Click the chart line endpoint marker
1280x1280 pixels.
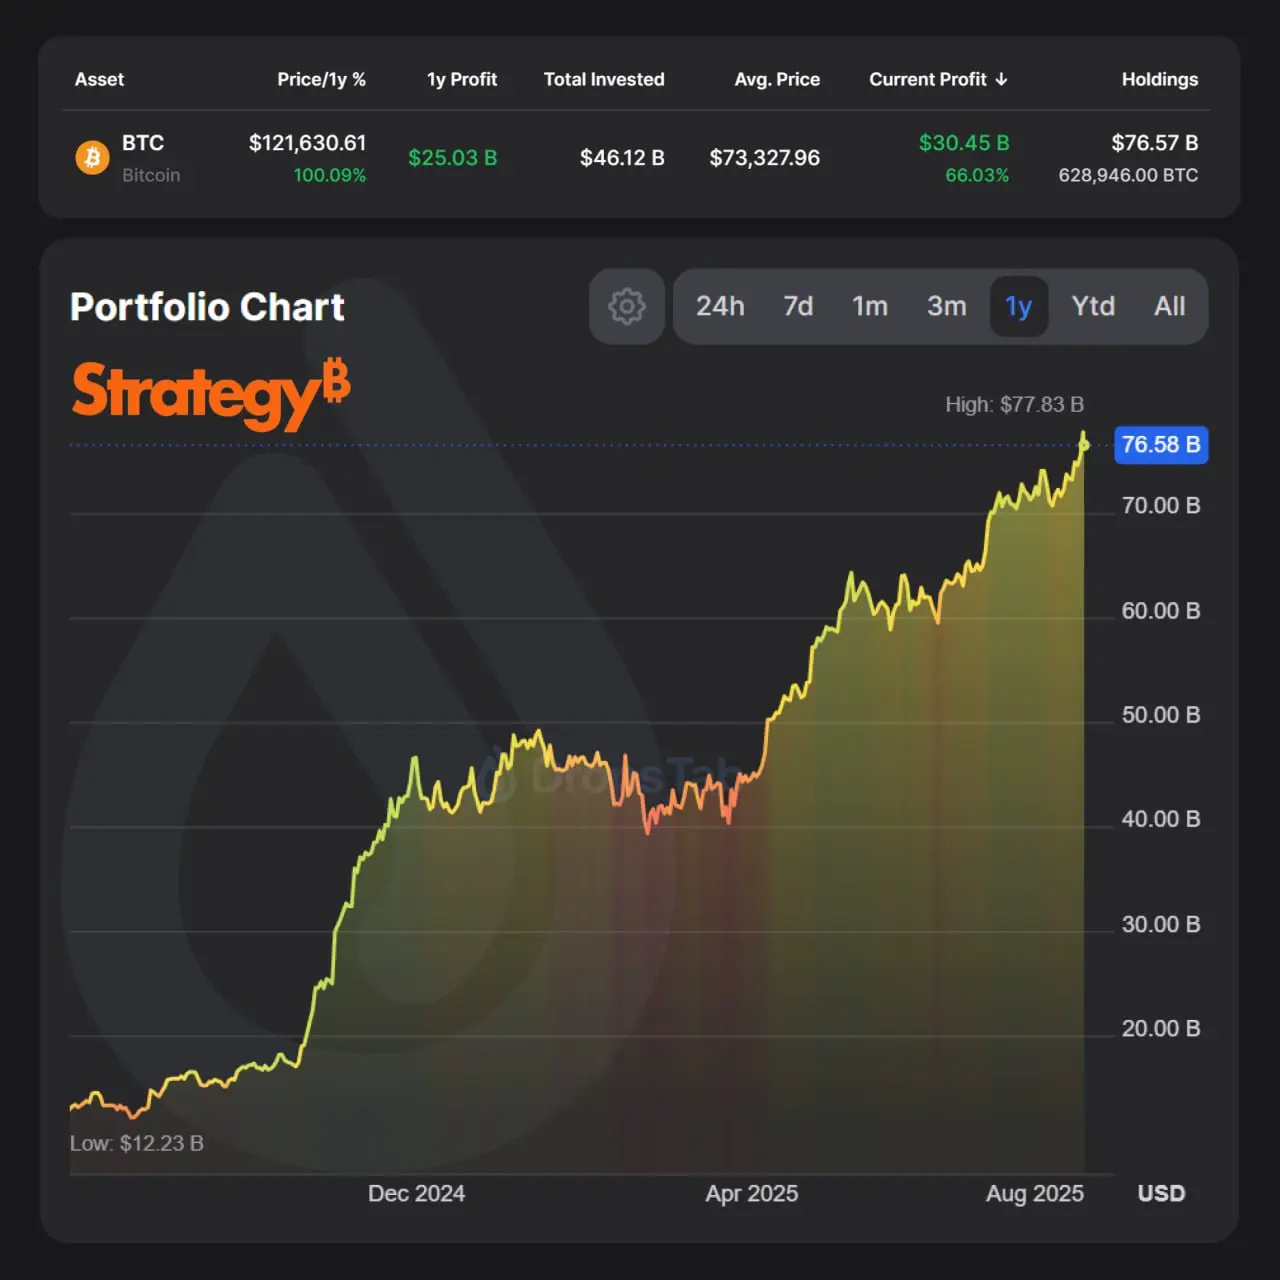pyautogui.click(x=1084, y=444)
